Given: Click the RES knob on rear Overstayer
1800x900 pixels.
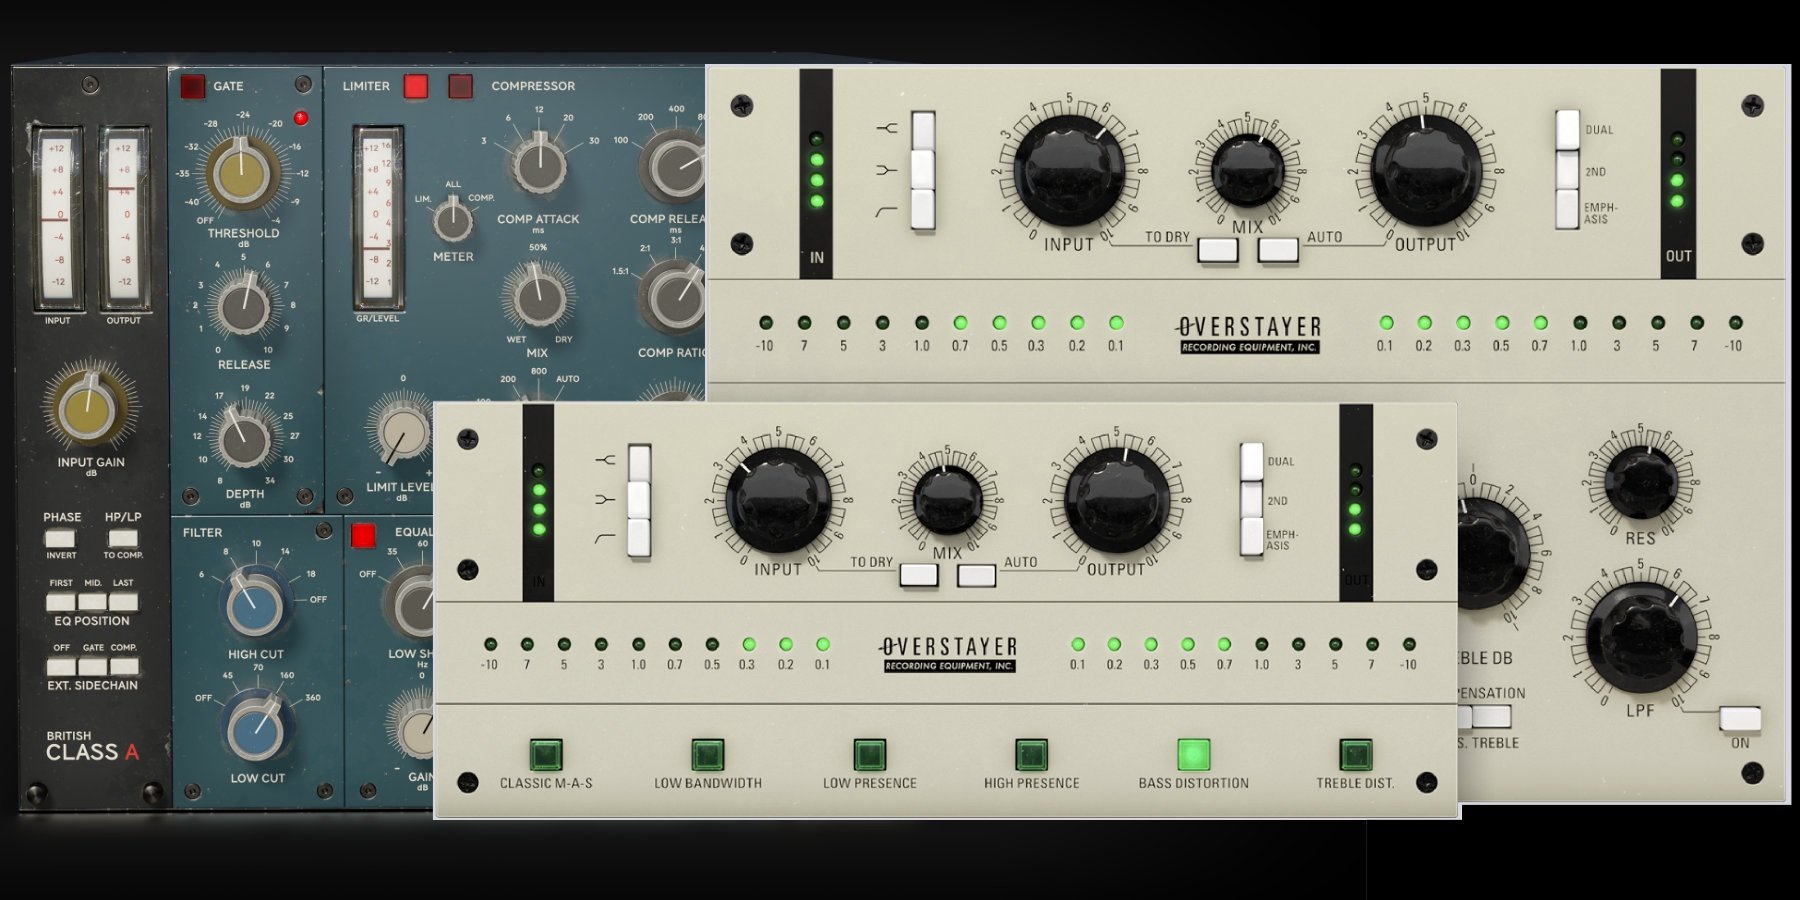Looking at the screenshot, I should click(1640, 482).
